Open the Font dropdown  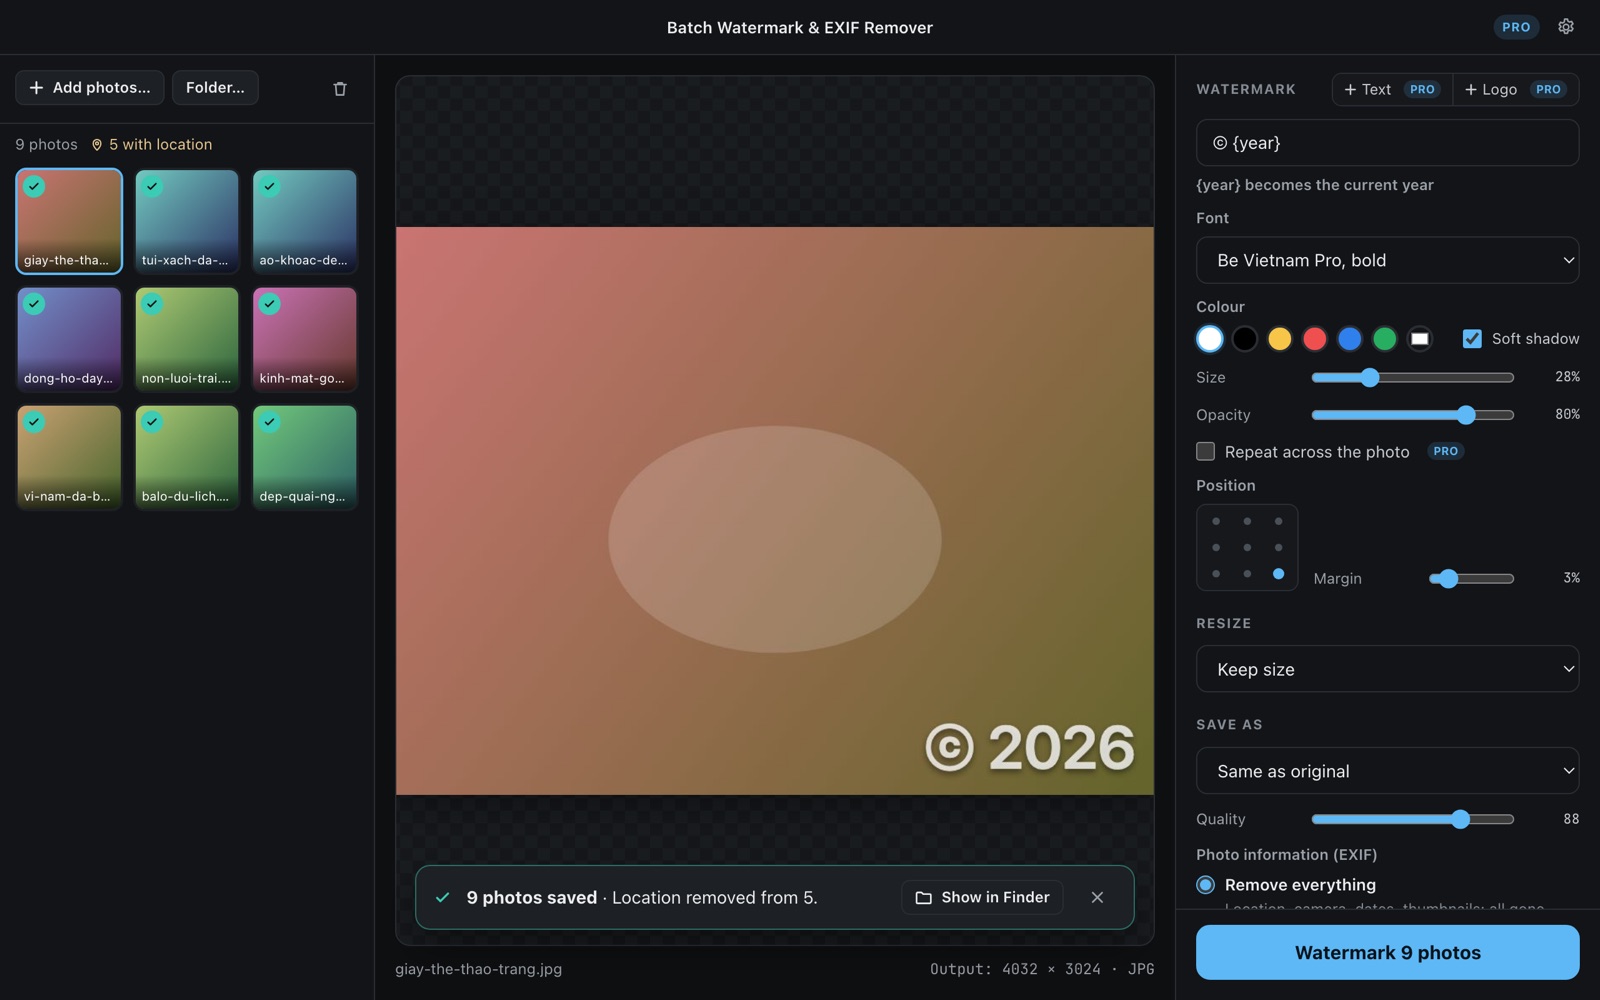1387,260
